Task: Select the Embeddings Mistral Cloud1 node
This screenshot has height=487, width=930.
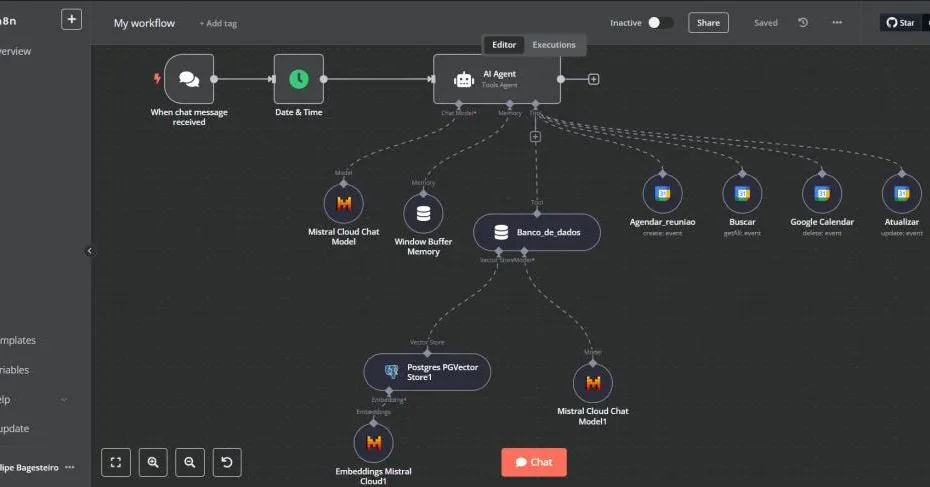Action: [x=373, y=442]
